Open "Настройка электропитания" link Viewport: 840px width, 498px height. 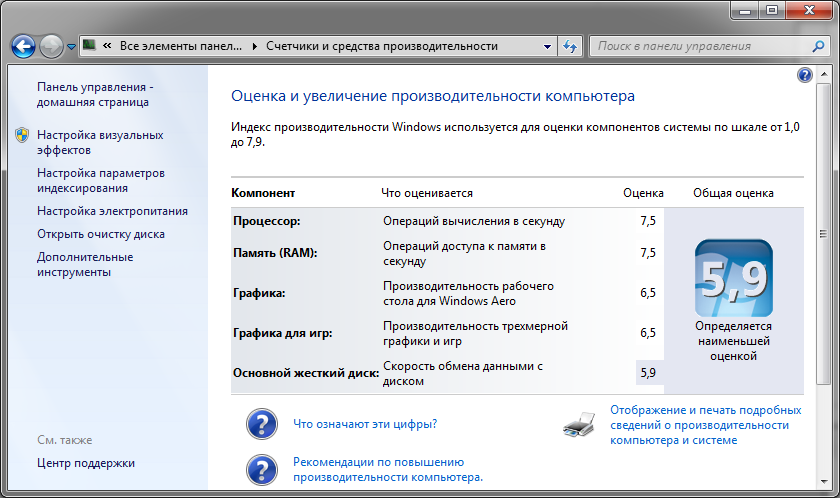(x=112, y=211)
